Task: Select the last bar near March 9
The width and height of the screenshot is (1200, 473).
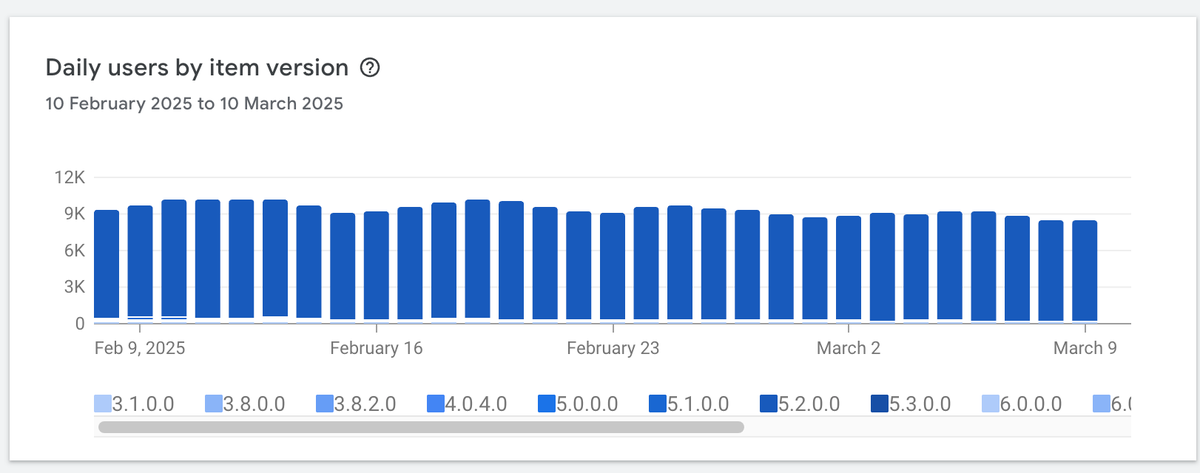Action: (1085, 271)
